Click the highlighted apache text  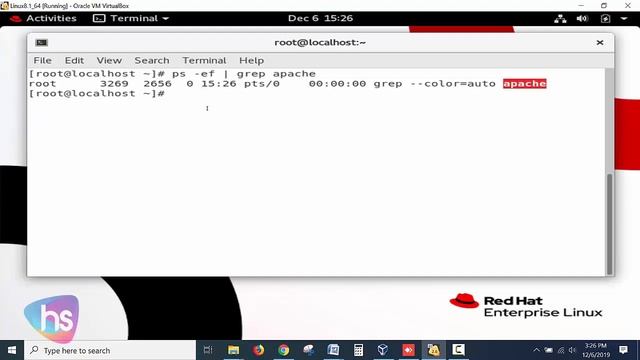tap(524, 84)
